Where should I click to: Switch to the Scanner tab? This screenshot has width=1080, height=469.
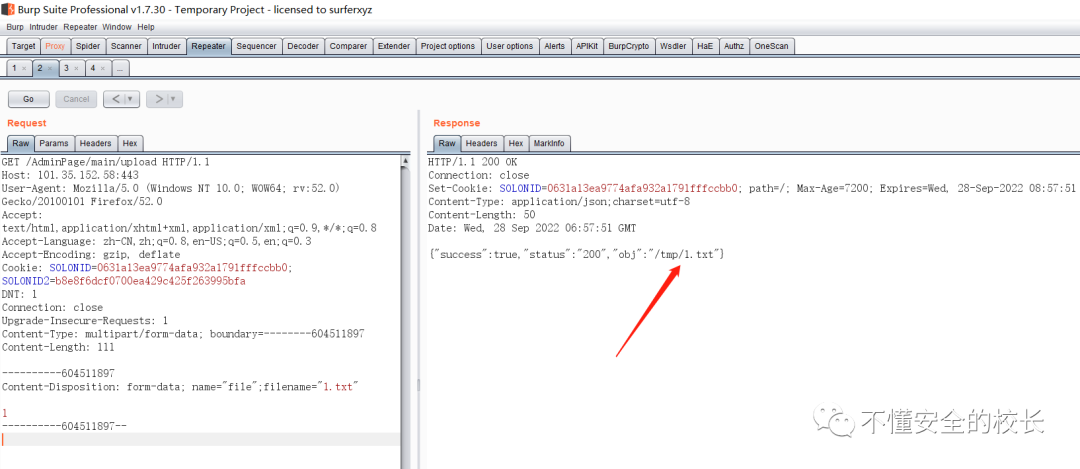pos(126,46)
